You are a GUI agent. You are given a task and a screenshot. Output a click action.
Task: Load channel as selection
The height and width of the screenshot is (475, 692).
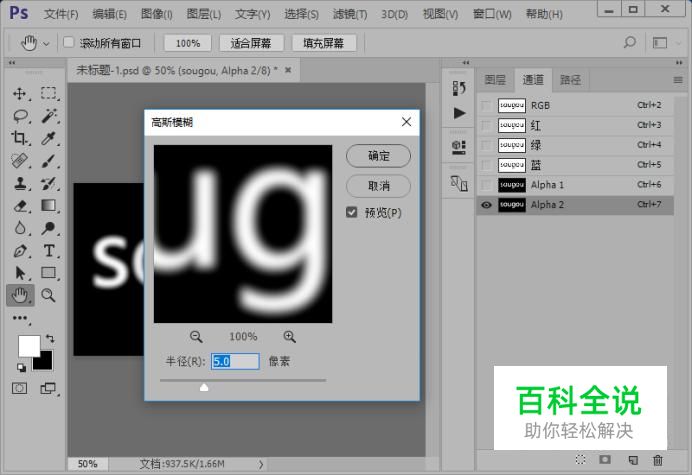(580, 460)
